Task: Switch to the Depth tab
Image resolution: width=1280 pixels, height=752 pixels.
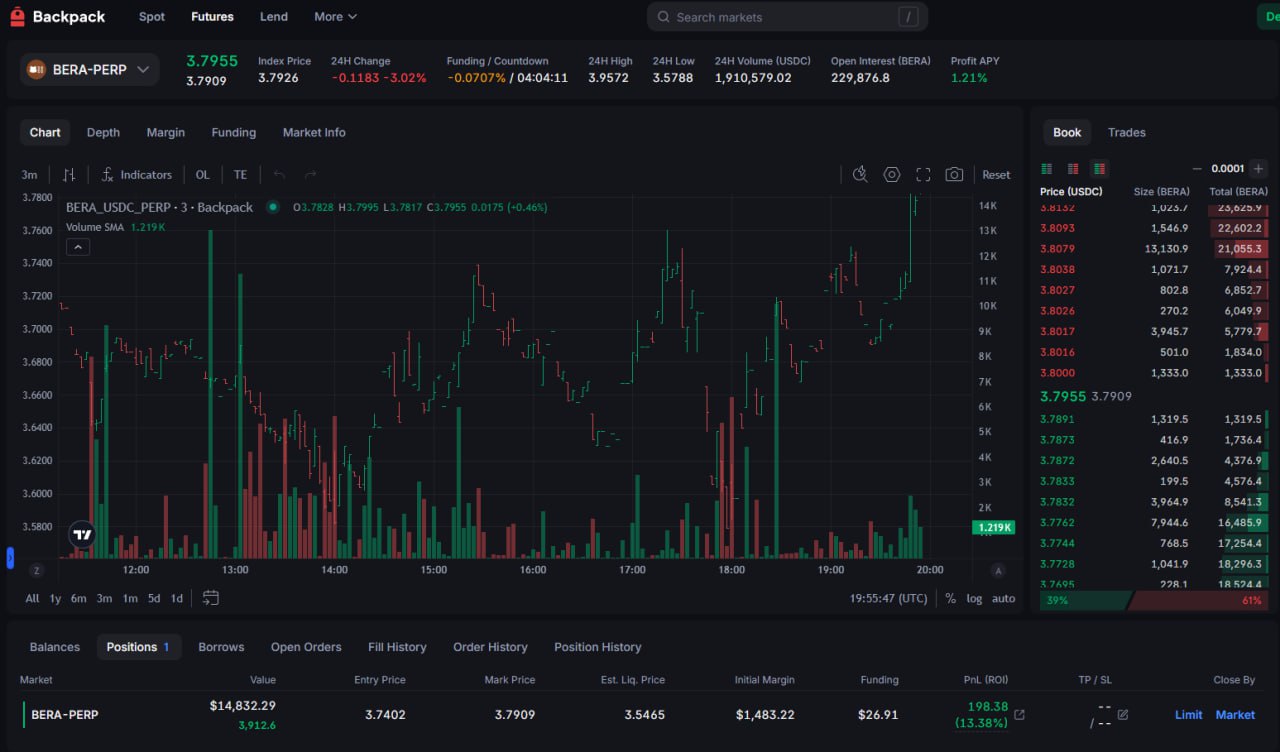Action: [103, 132]
